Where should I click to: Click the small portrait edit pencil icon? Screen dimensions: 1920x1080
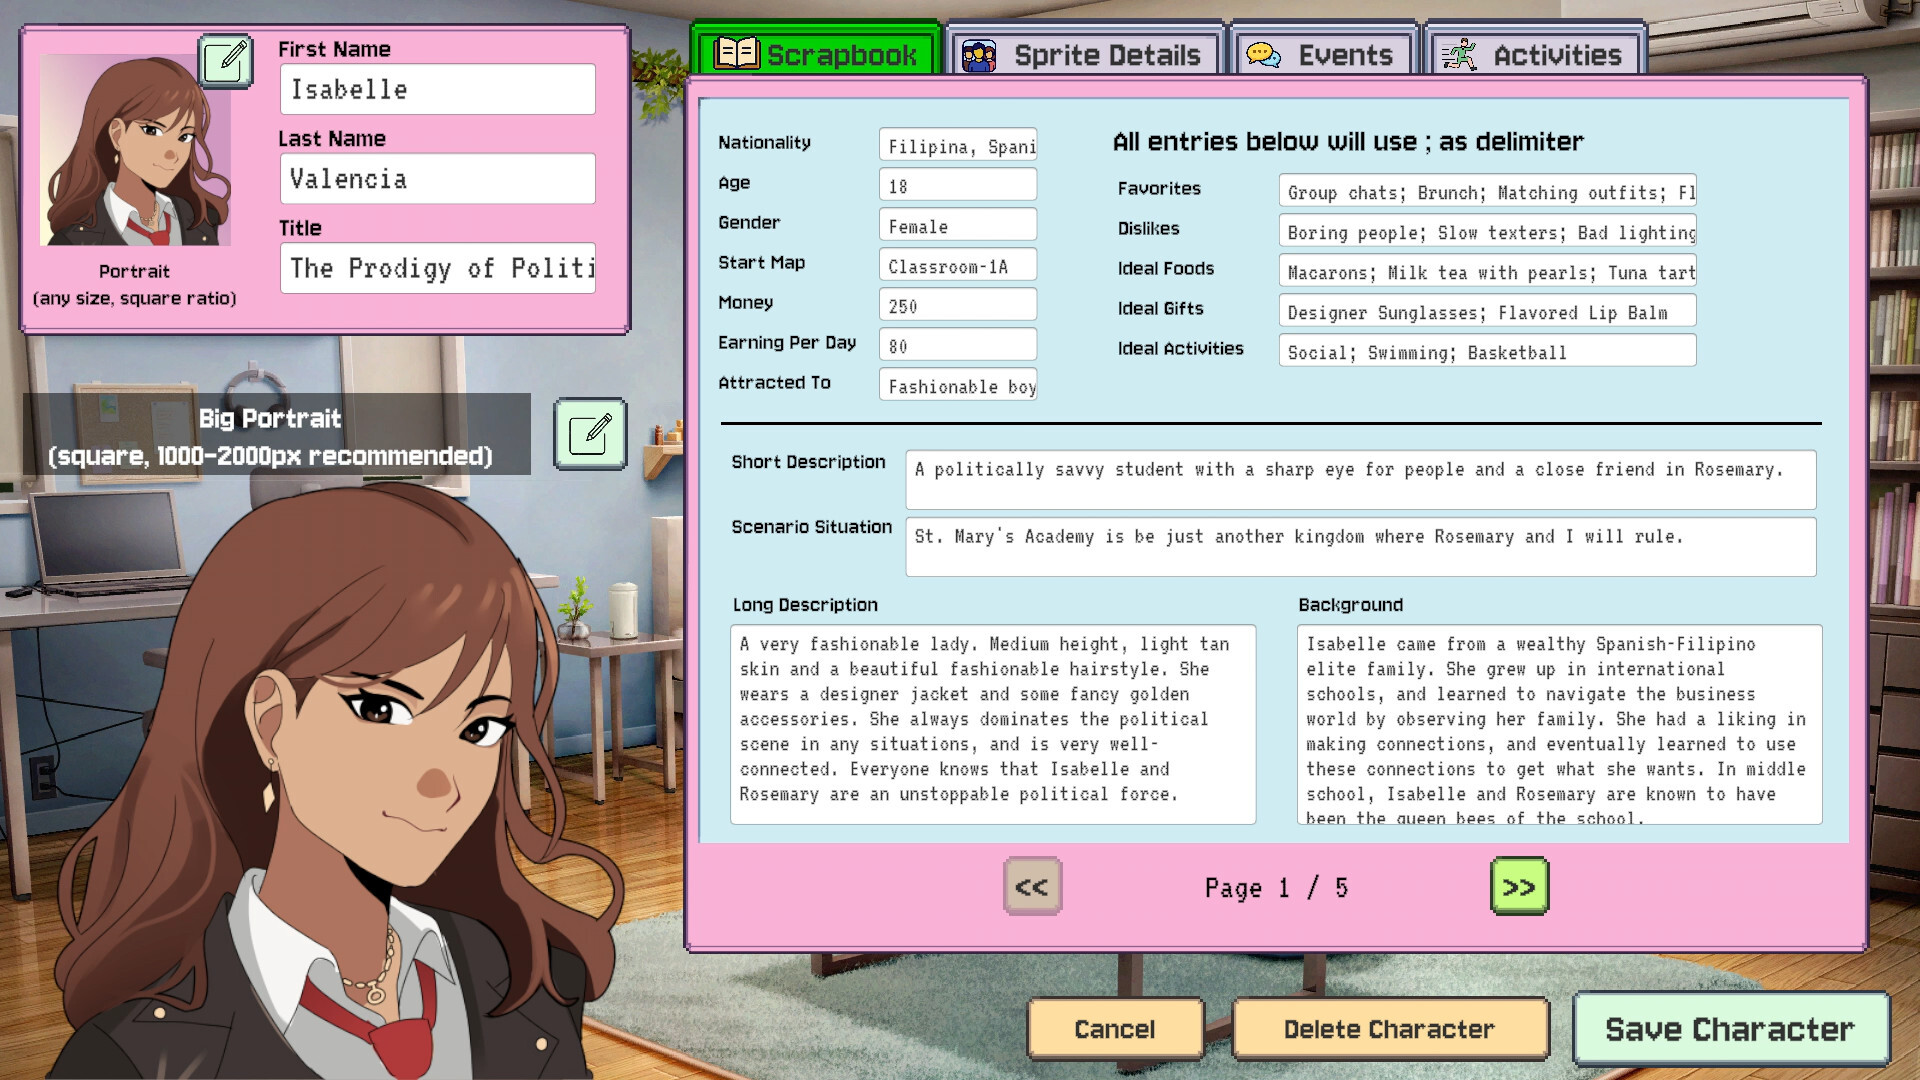(226, 61)
